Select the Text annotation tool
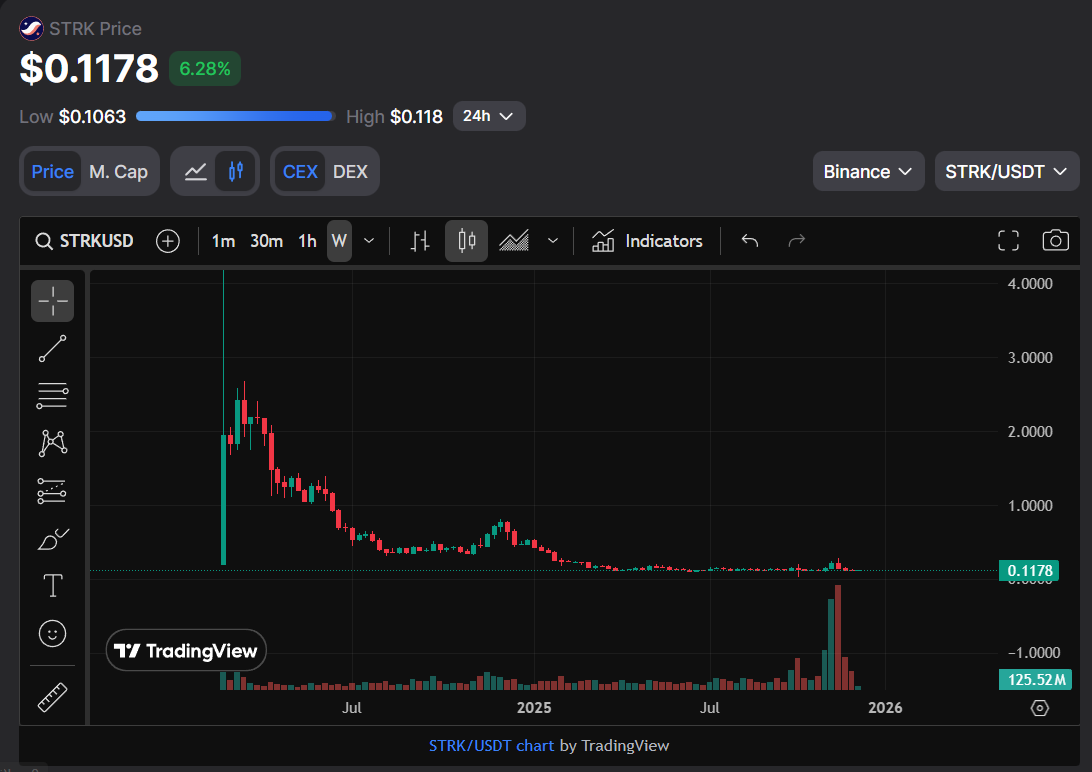The height and width of the screenshot is (772, 1092). (x=52, y=586)
